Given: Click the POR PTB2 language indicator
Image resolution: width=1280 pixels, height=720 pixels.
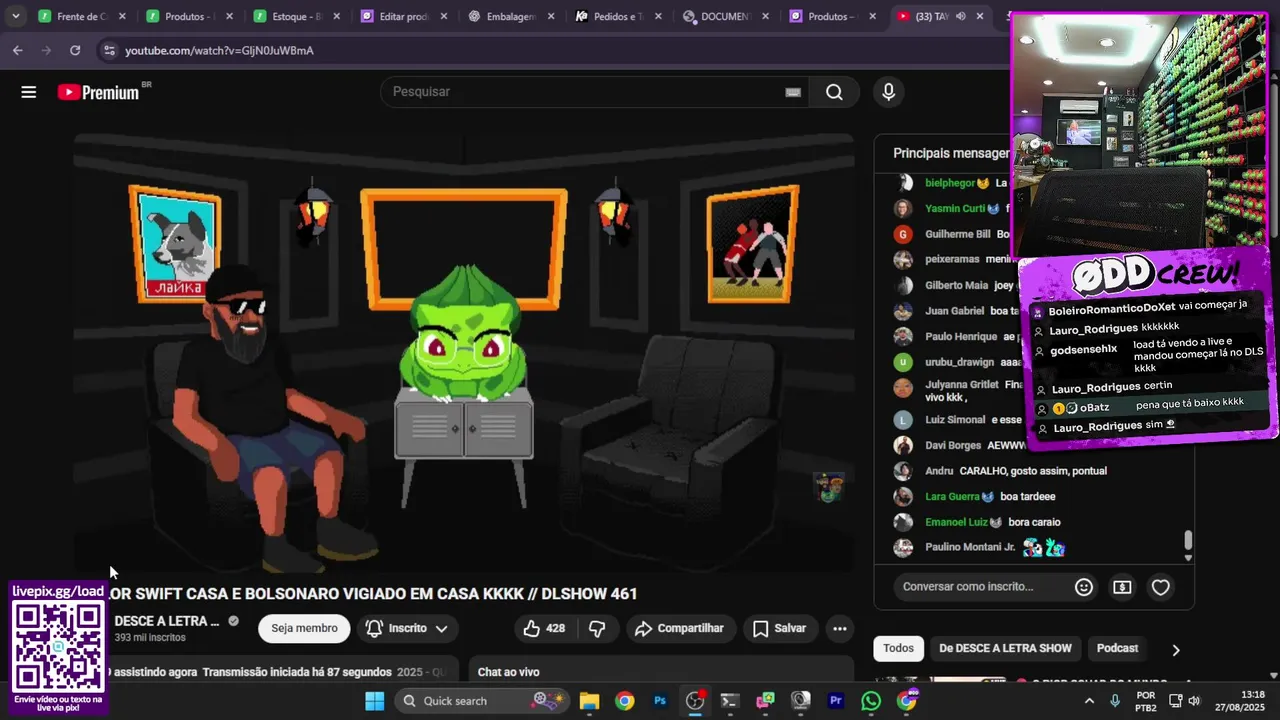Looking at the screenshot, I should 1146,701.
